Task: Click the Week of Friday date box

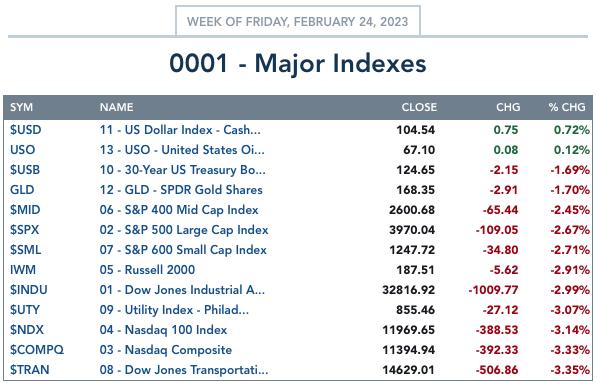Action: 298,21
